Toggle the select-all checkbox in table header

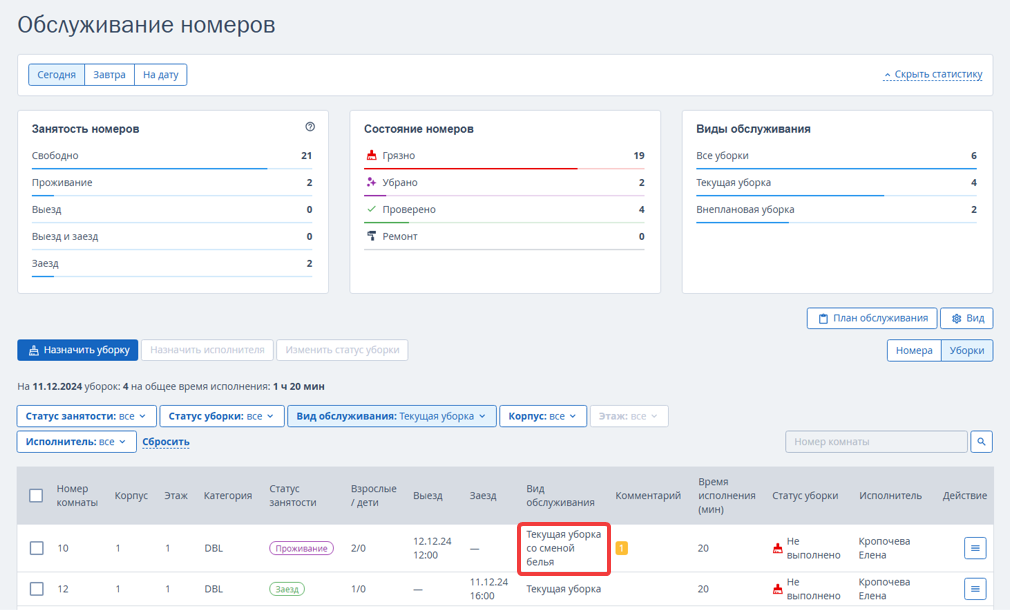pos(36,495)
